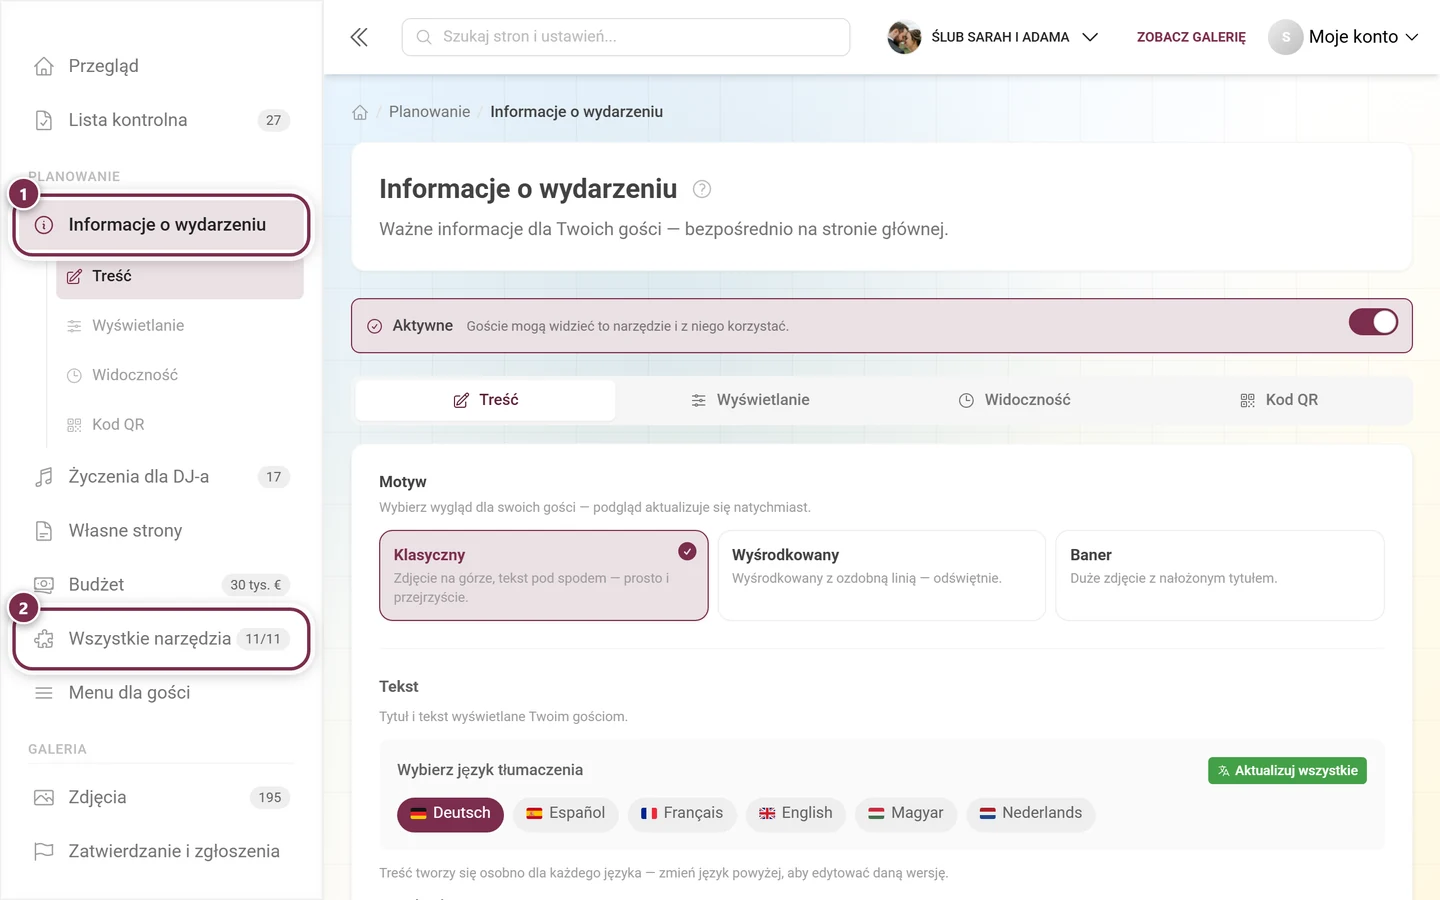Click the home breadcrumb icon
This screenshot has height=900, width=1440.
coord(360,112)
